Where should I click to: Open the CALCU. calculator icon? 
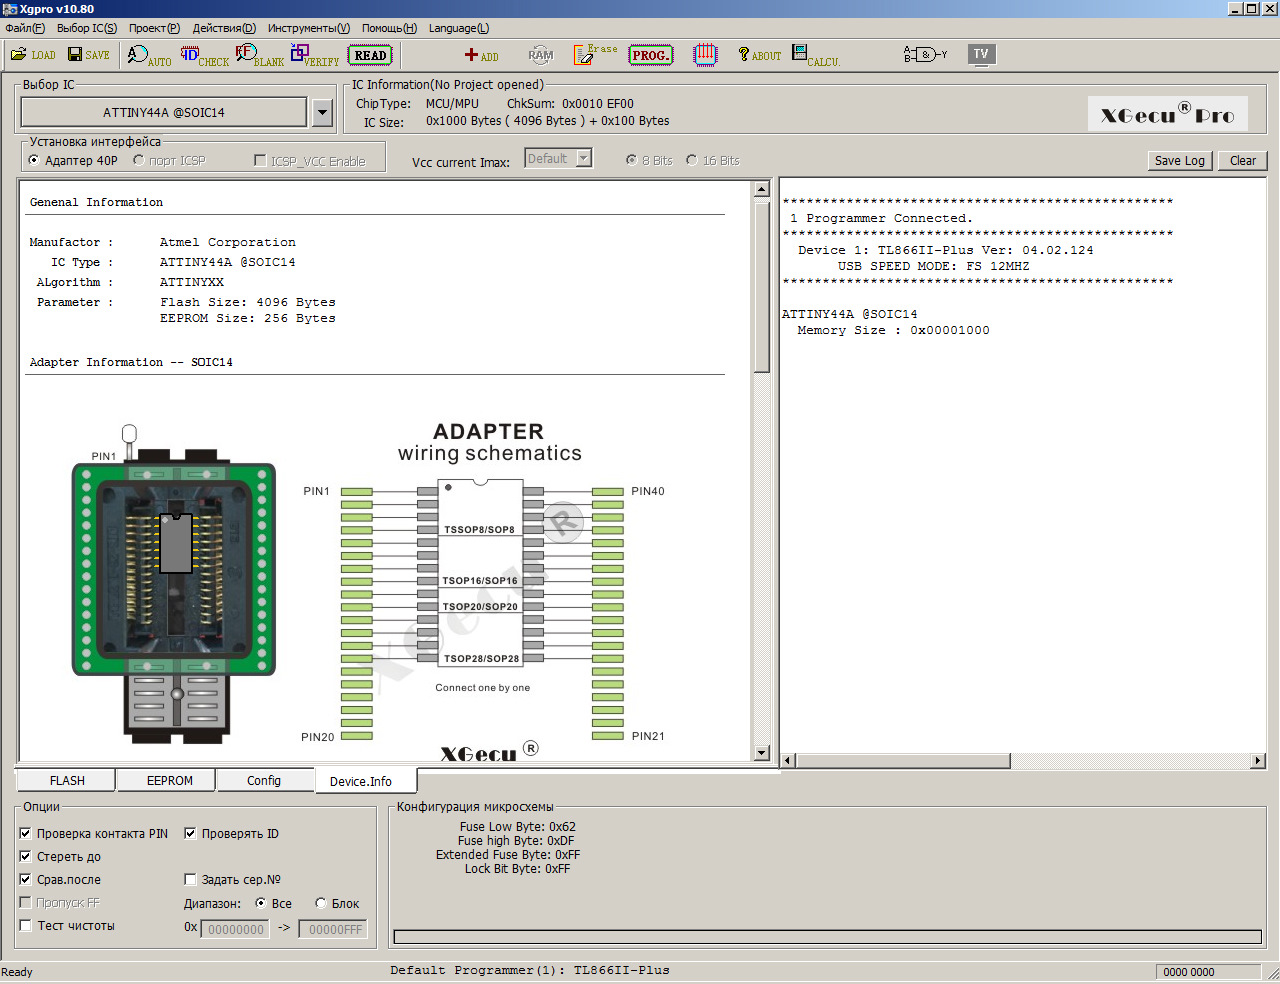816,55
